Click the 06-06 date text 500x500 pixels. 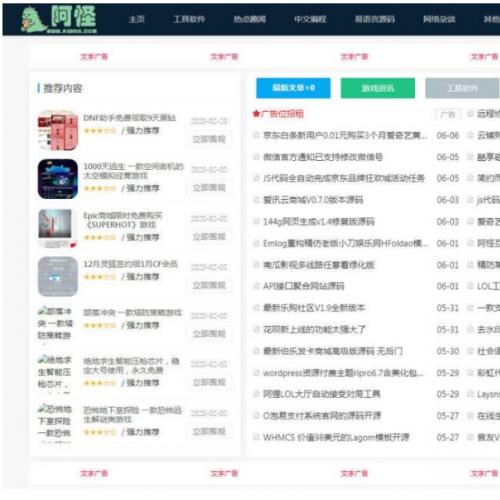pos(448,135)
